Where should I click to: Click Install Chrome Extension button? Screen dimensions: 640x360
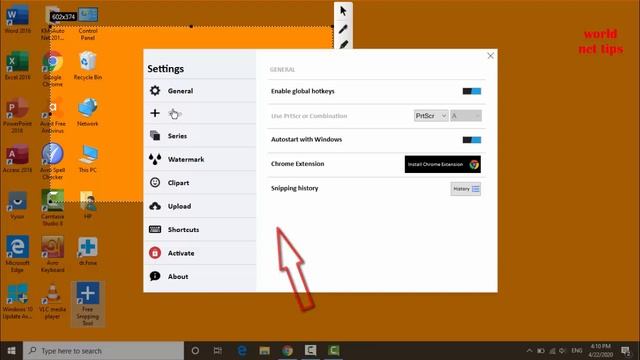coord(442,164)
